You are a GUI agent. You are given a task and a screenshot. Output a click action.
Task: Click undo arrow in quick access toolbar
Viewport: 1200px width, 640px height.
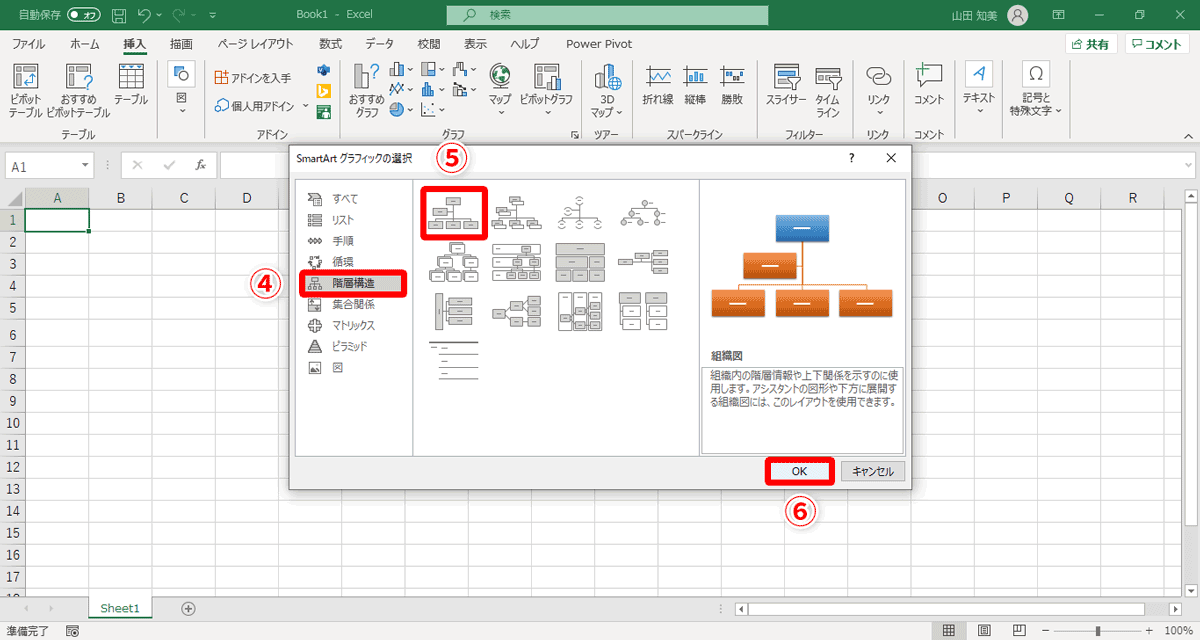pyautogui.click(x=144, y=15)
